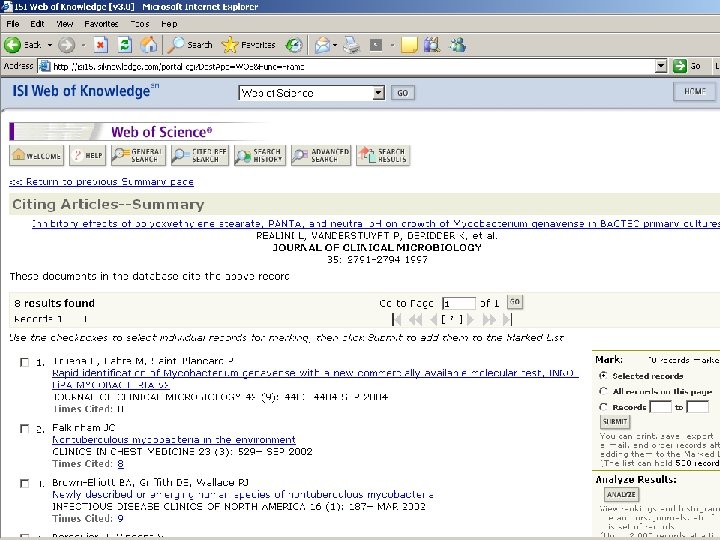
Task: Click inside the Go to Page number field
Action: tap(459, 304)
